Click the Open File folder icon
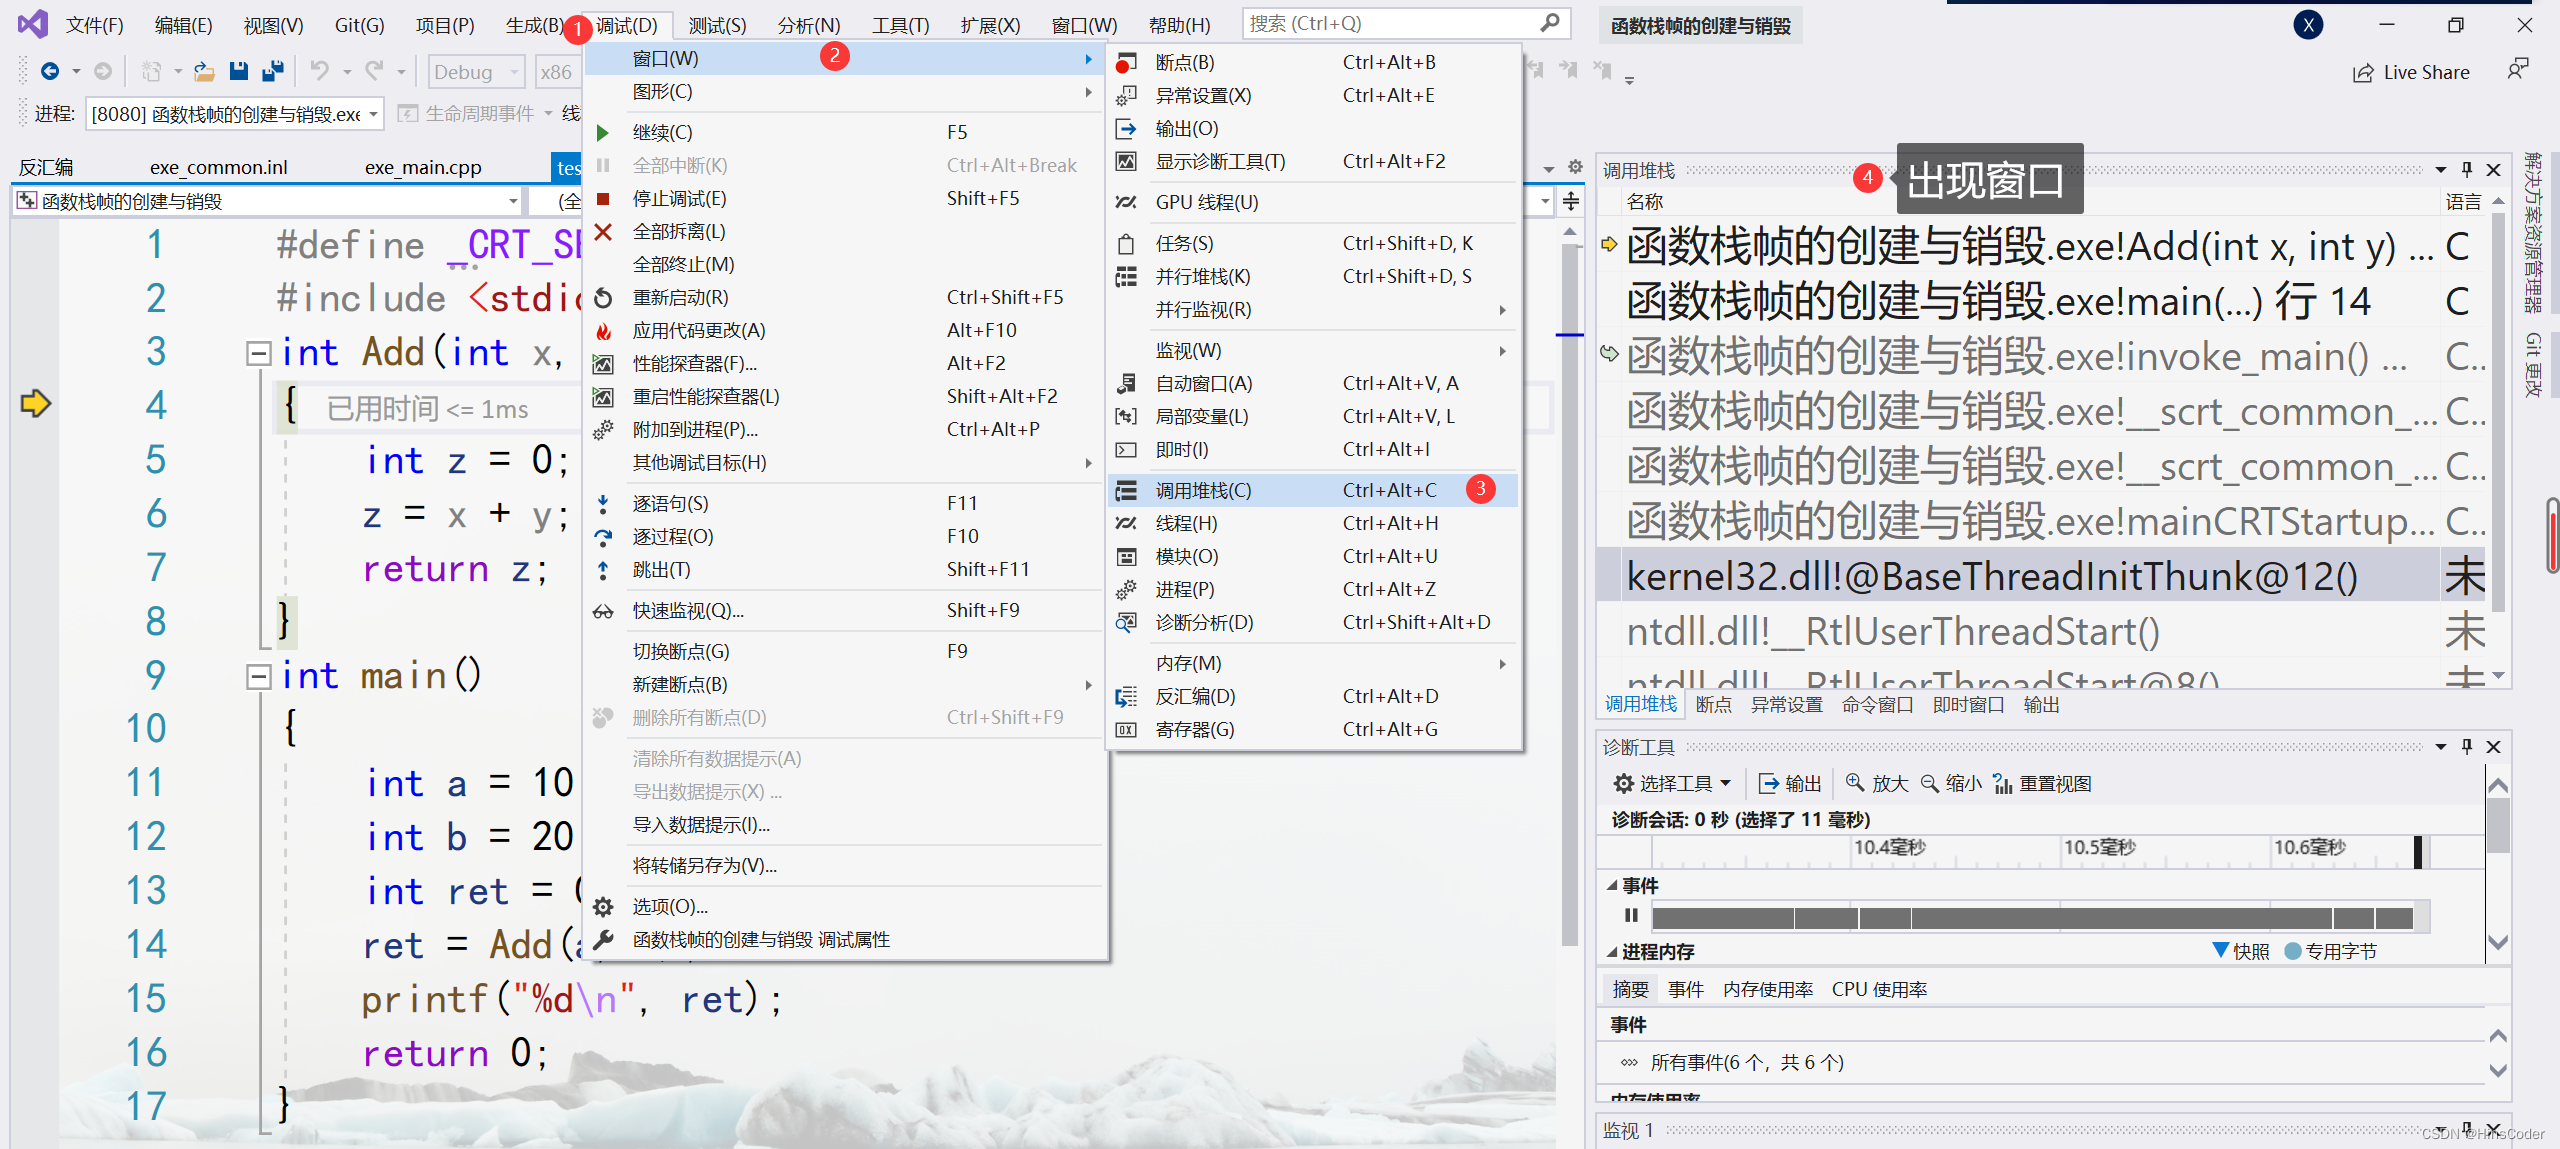 [204, 71]
